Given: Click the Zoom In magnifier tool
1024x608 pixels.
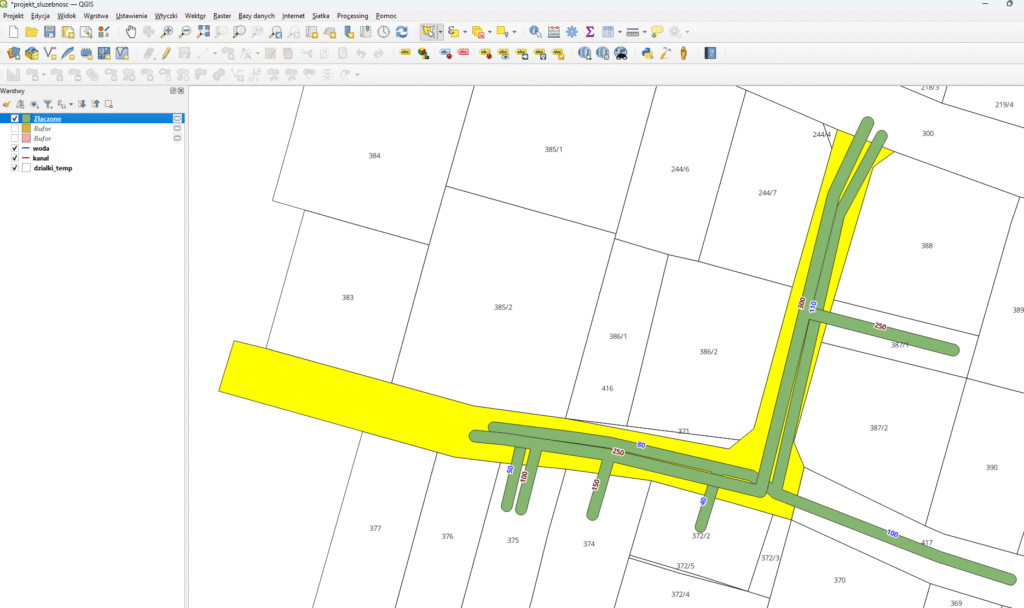Looking at the screenshot, I should tap(167, 32).
